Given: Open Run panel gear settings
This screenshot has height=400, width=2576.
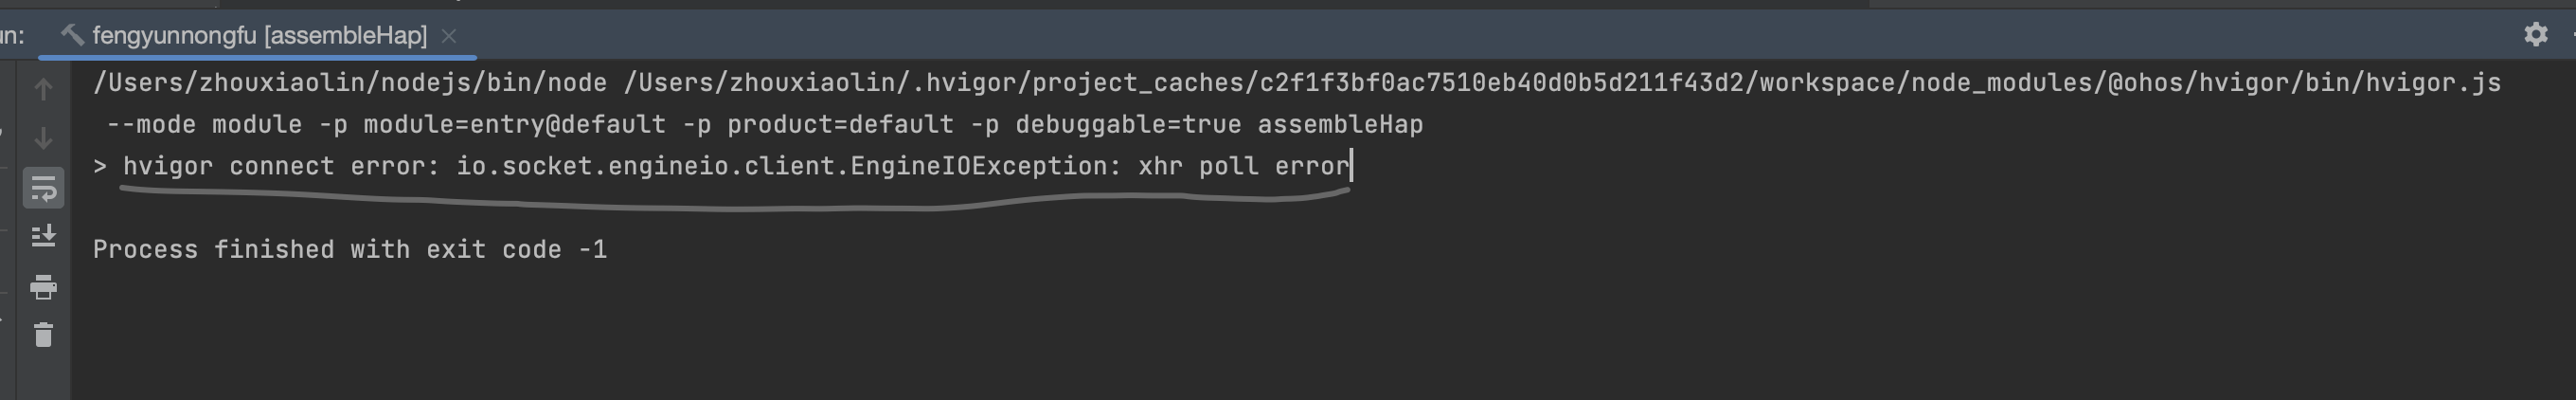Looking at the screenshot, I should coord(2535,35).
